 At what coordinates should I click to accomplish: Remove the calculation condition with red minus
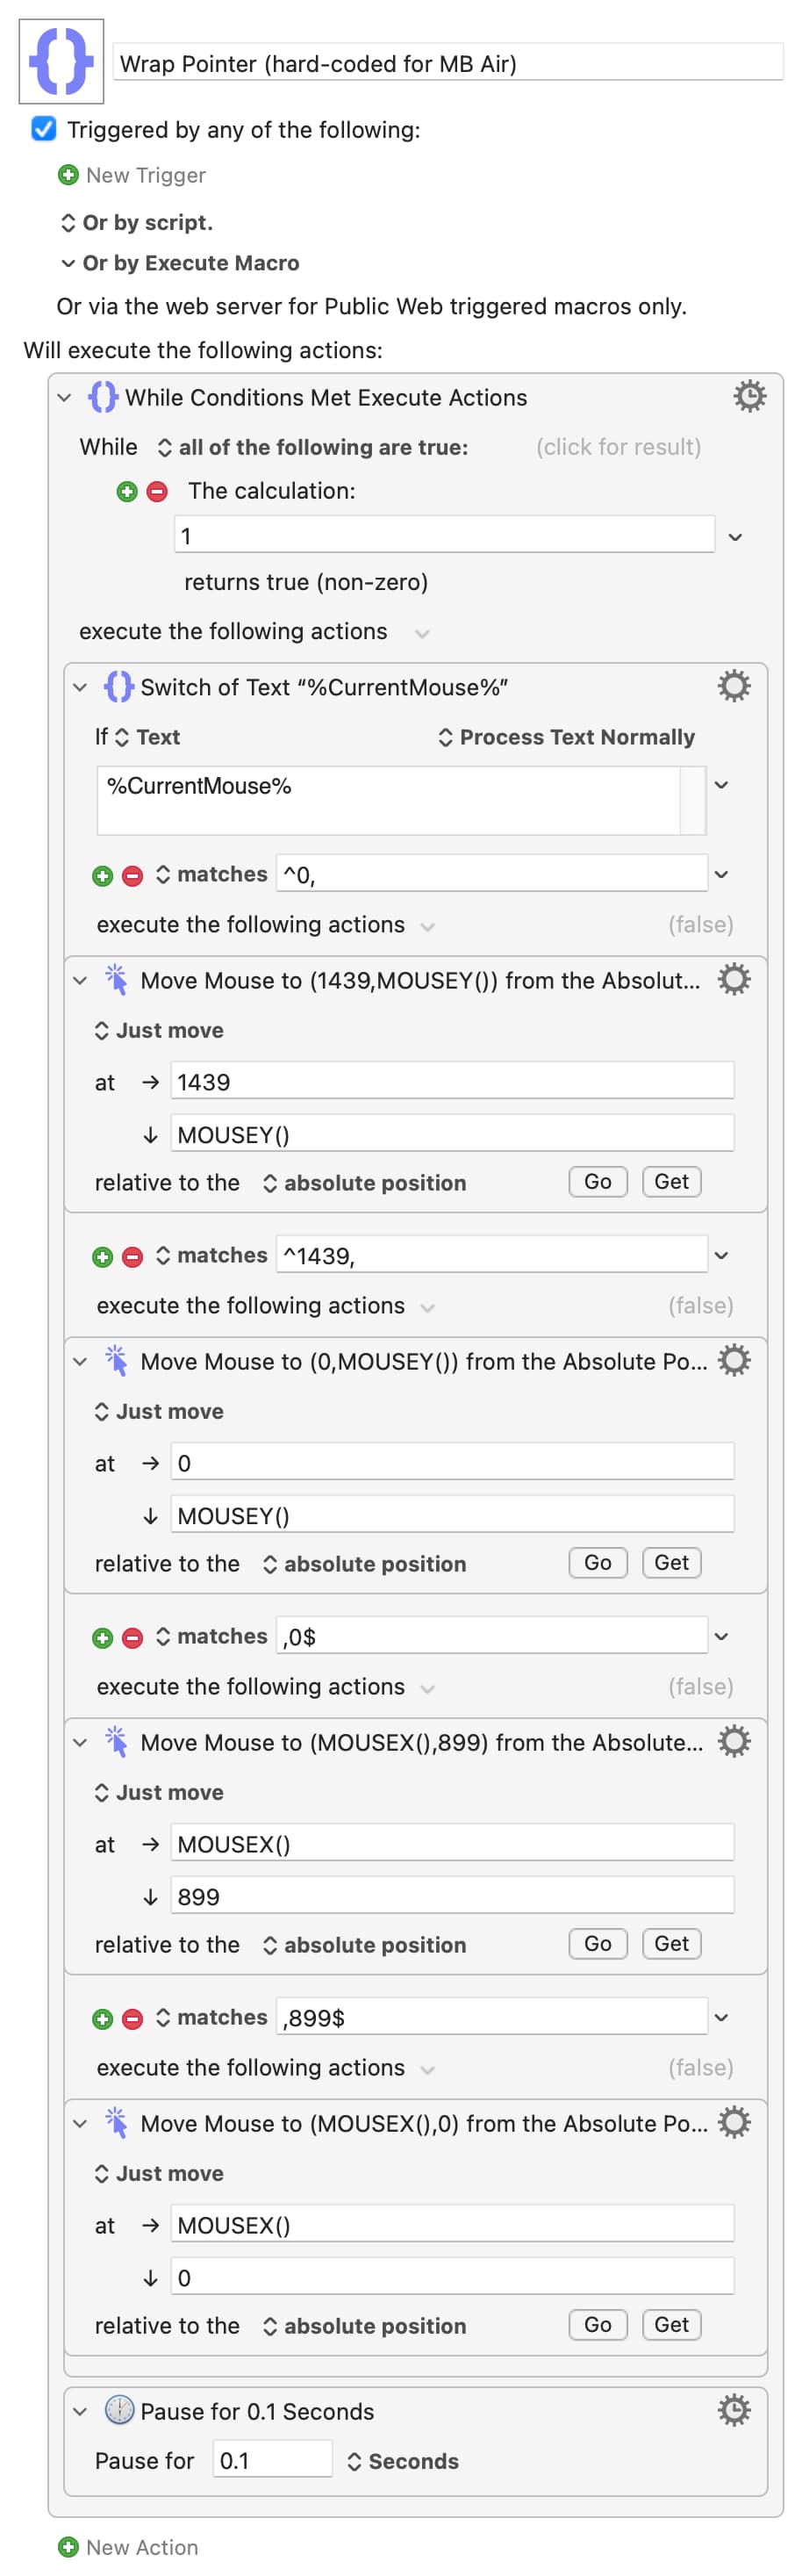[157, 491]
